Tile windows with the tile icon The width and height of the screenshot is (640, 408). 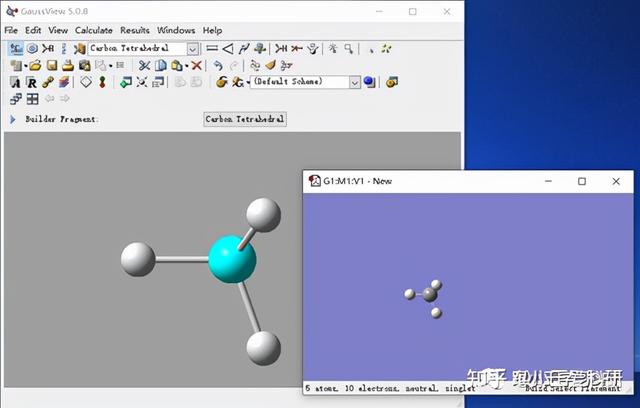tap(32, 99)
